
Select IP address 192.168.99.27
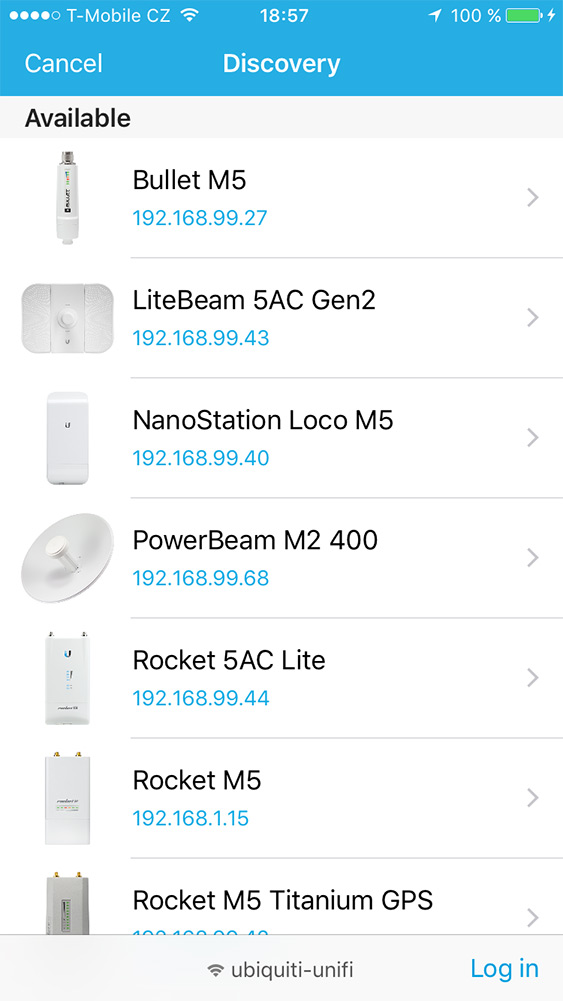[200, 218]
